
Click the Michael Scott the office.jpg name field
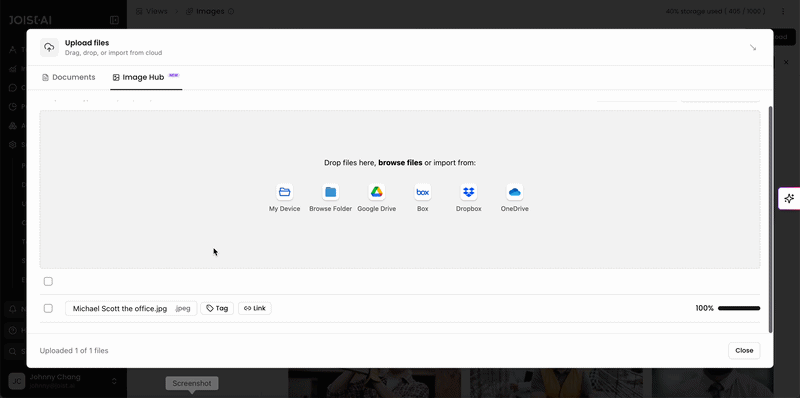131,308
